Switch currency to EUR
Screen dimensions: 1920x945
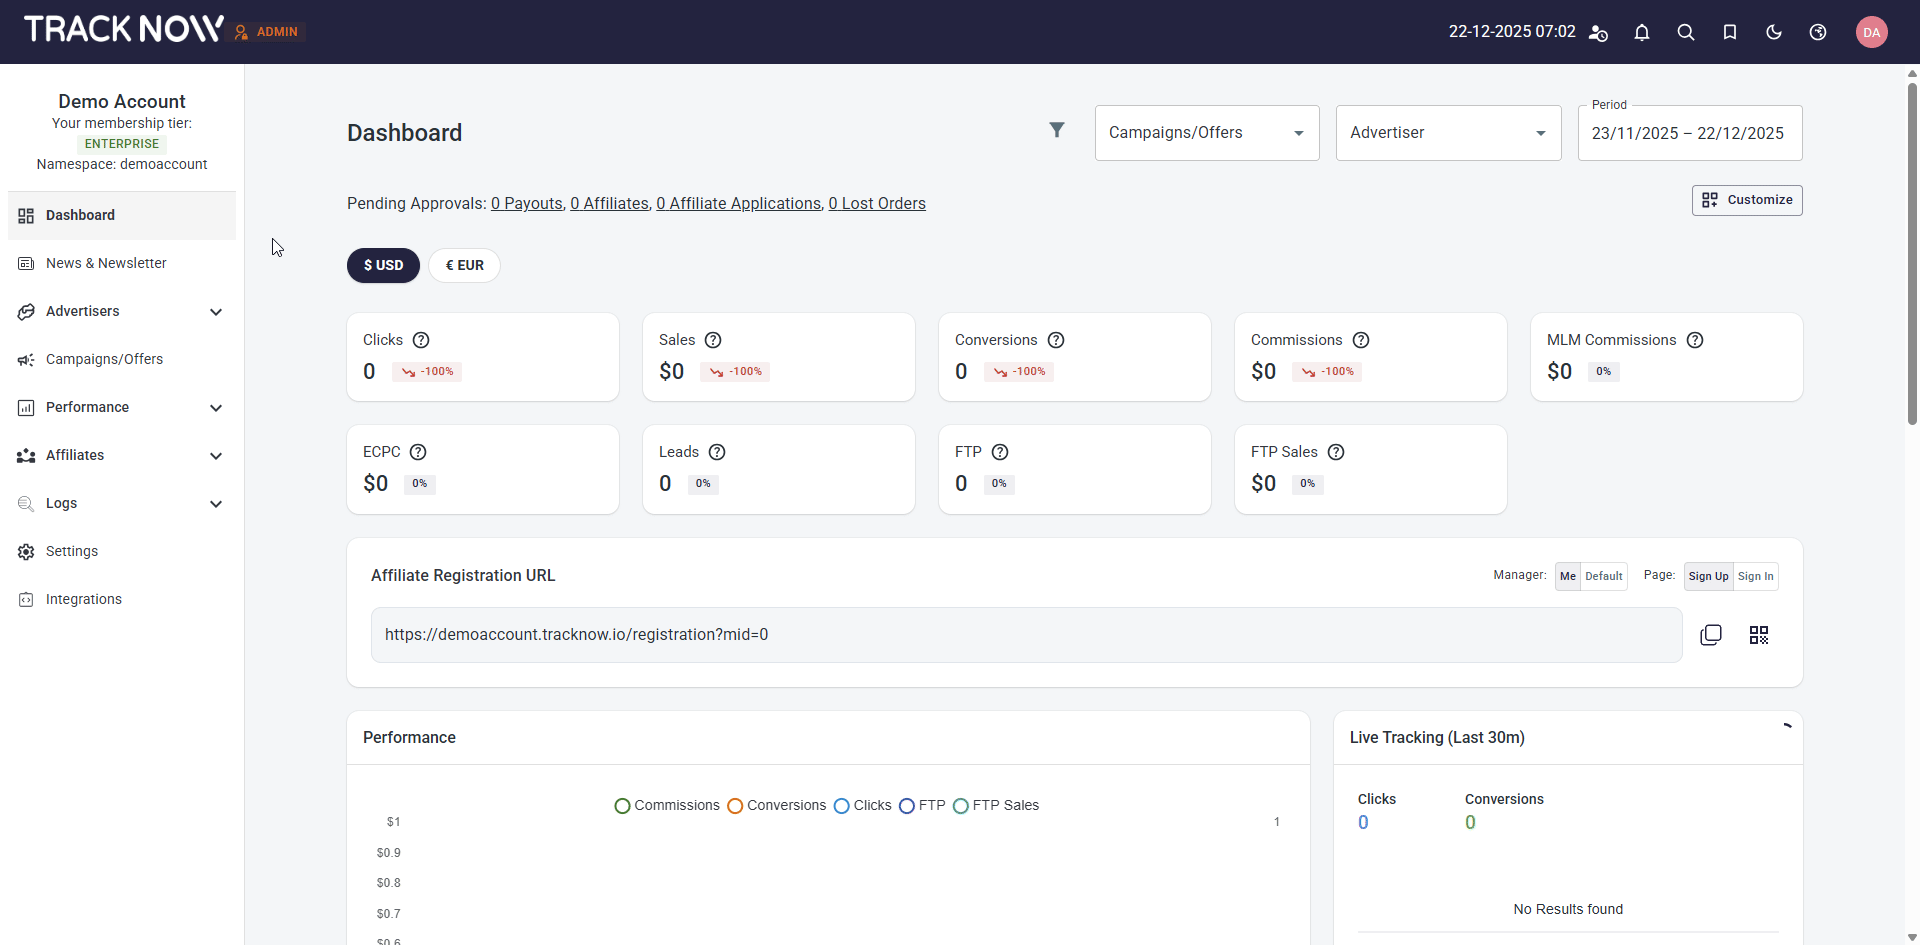pyautogui.click(x=464, y=265)
